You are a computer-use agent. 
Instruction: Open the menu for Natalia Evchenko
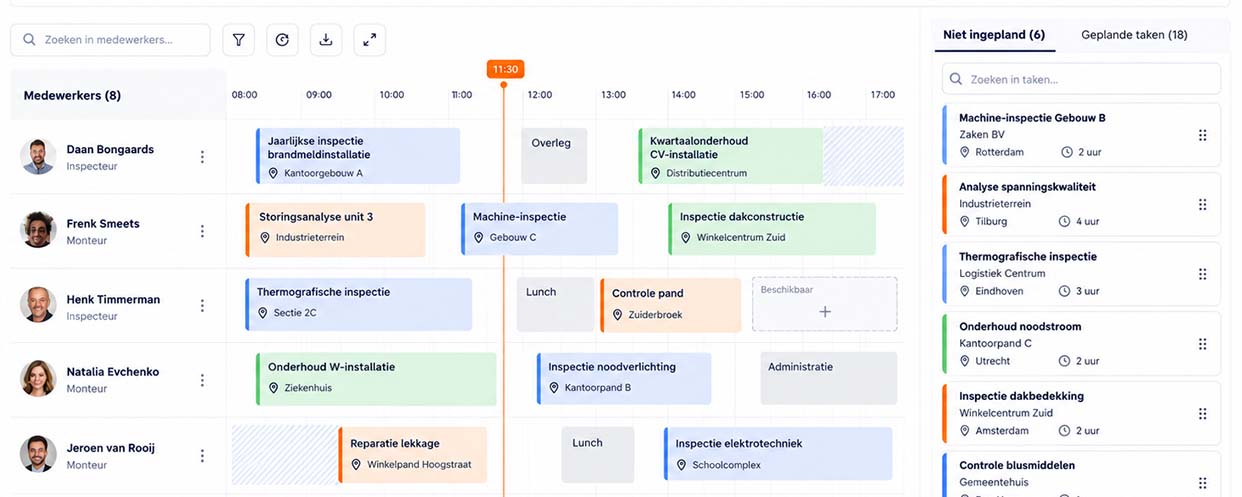pos(202,380)
